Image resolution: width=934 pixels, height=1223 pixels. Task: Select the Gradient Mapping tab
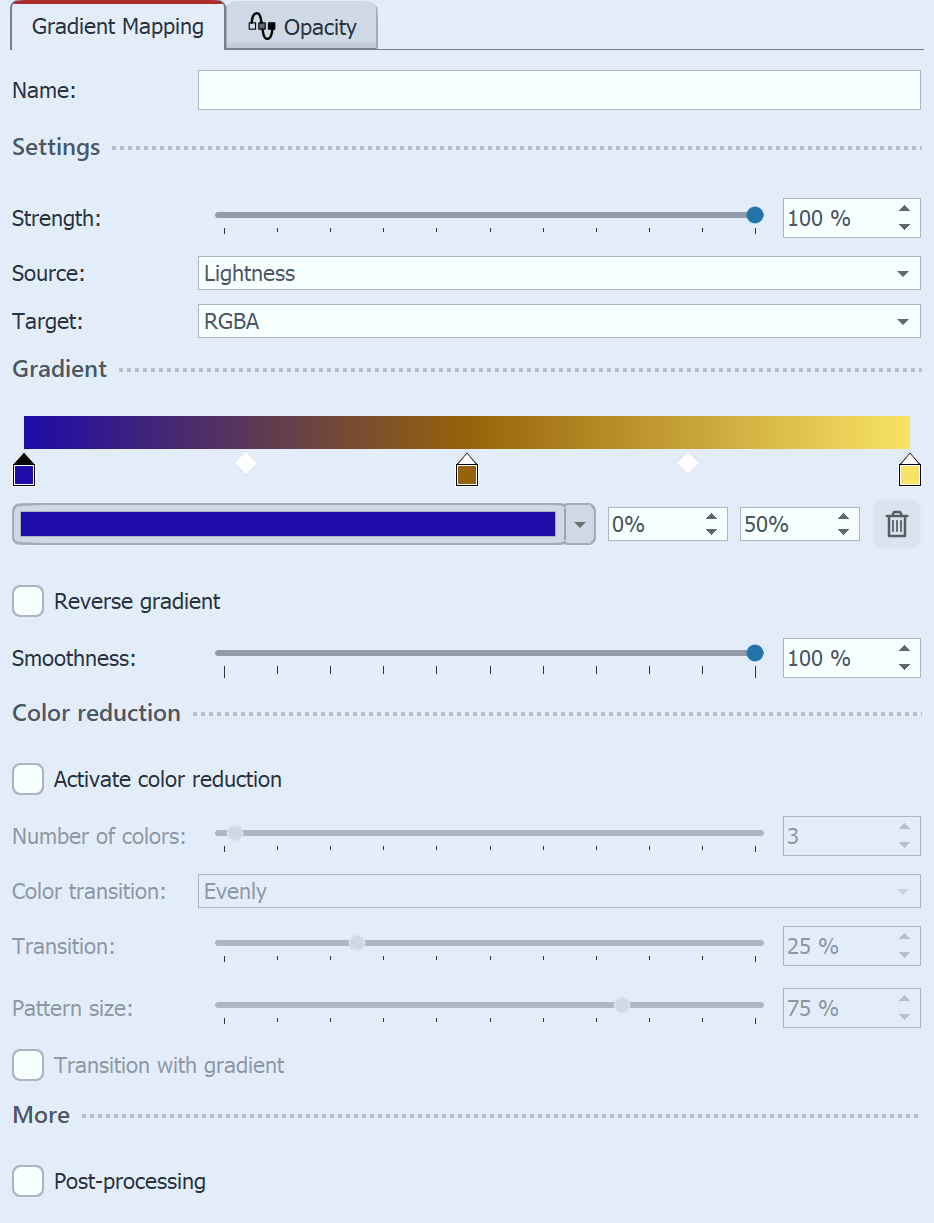coord(115,26)
